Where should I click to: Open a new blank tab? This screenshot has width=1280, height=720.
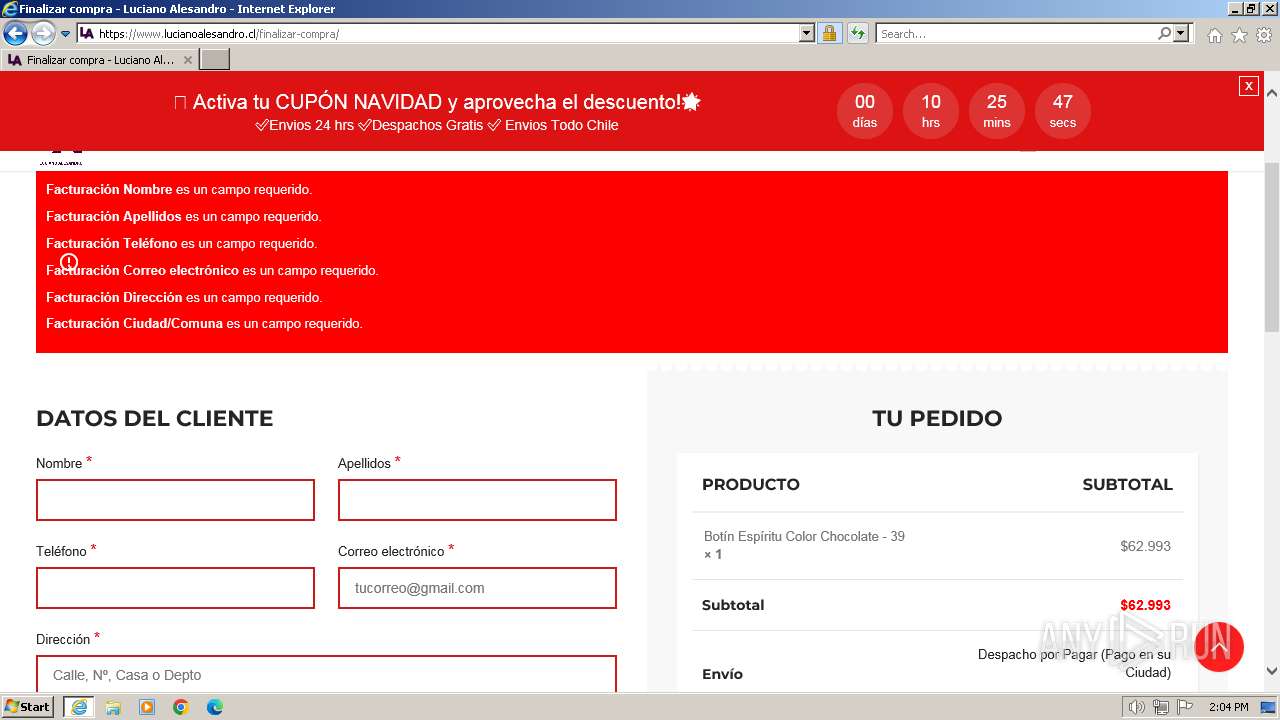[215, 60]
